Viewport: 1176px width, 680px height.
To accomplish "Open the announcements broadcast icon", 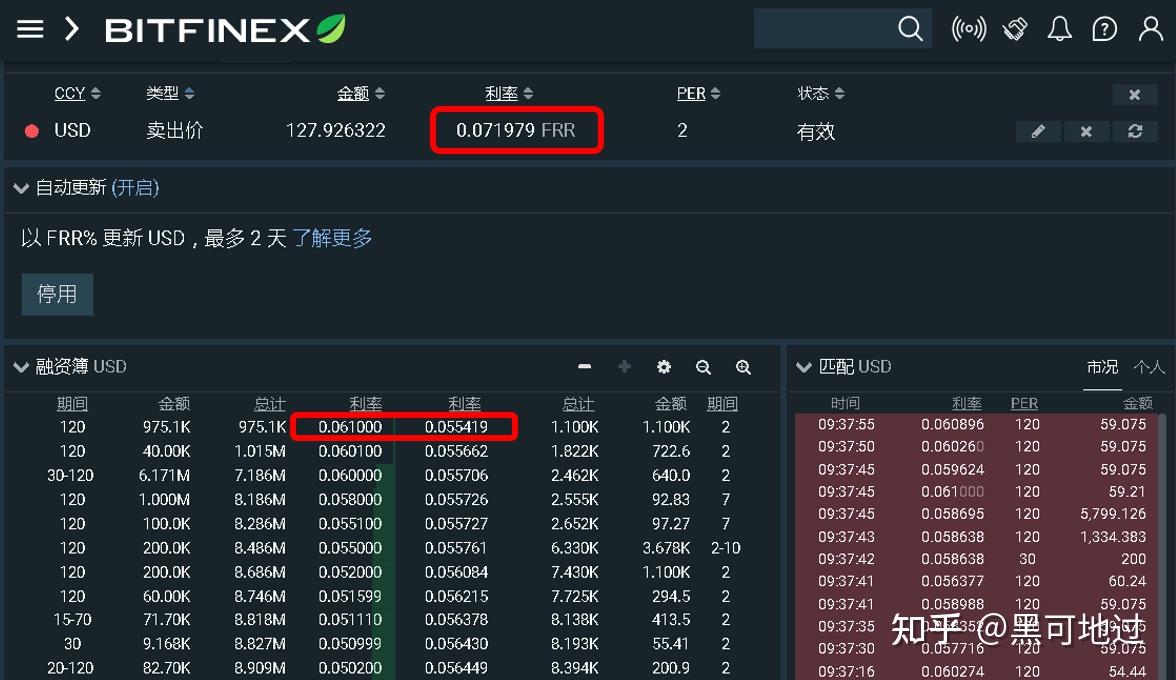I will click(x=968, y=28).
